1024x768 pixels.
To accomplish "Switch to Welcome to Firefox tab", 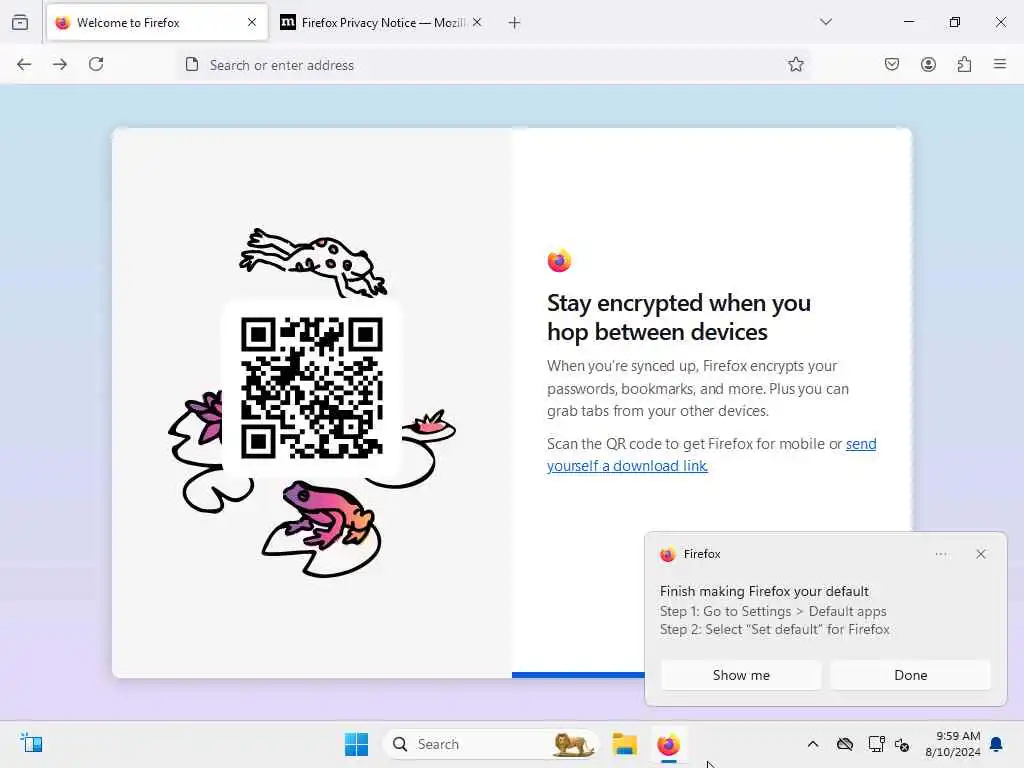I will tap(157, 23).
